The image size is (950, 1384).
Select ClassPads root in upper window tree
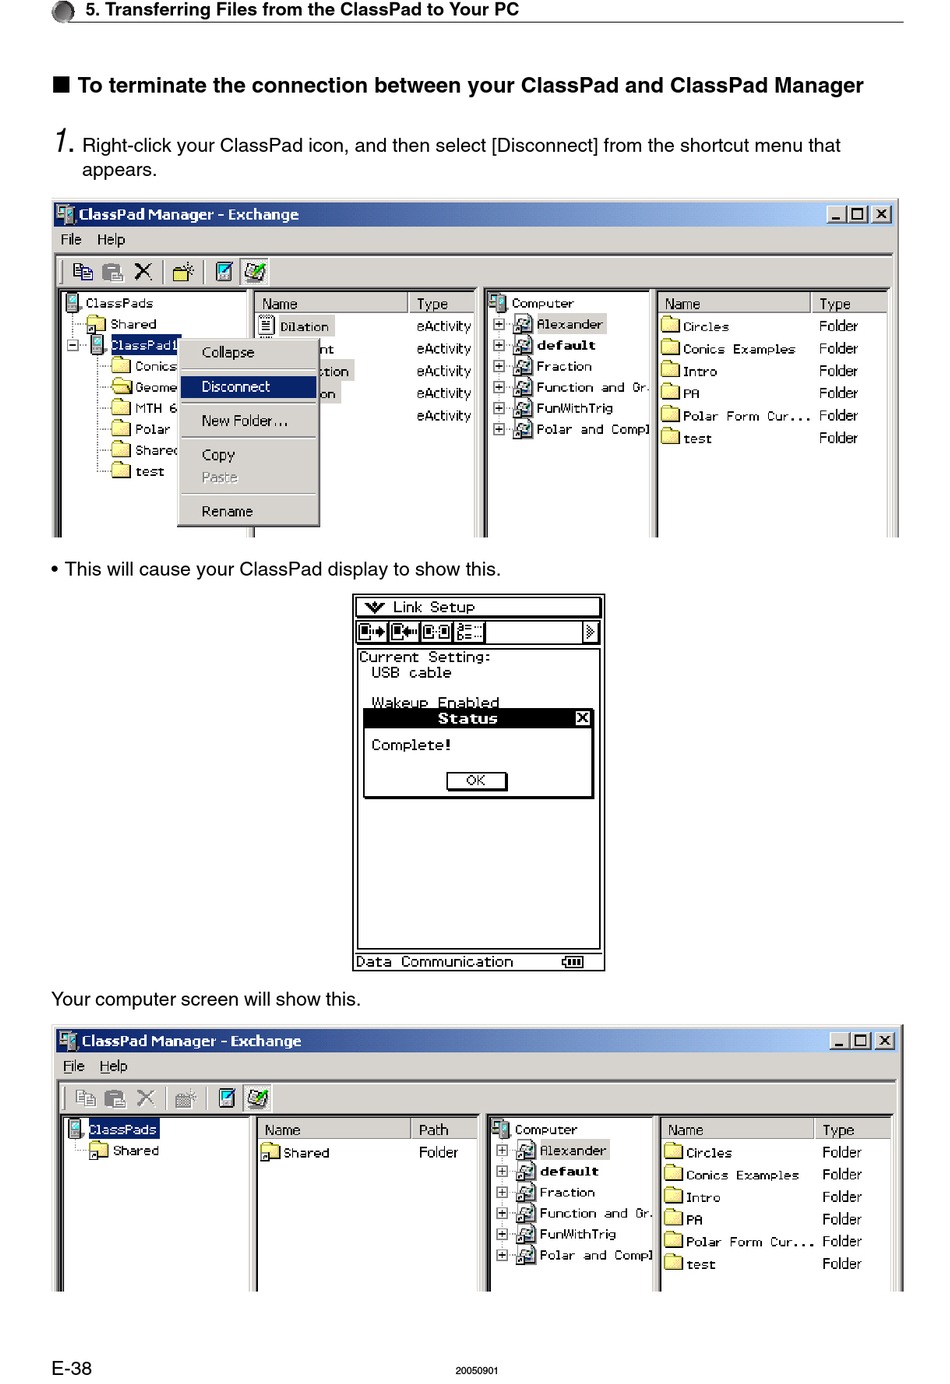click(119, 303)
